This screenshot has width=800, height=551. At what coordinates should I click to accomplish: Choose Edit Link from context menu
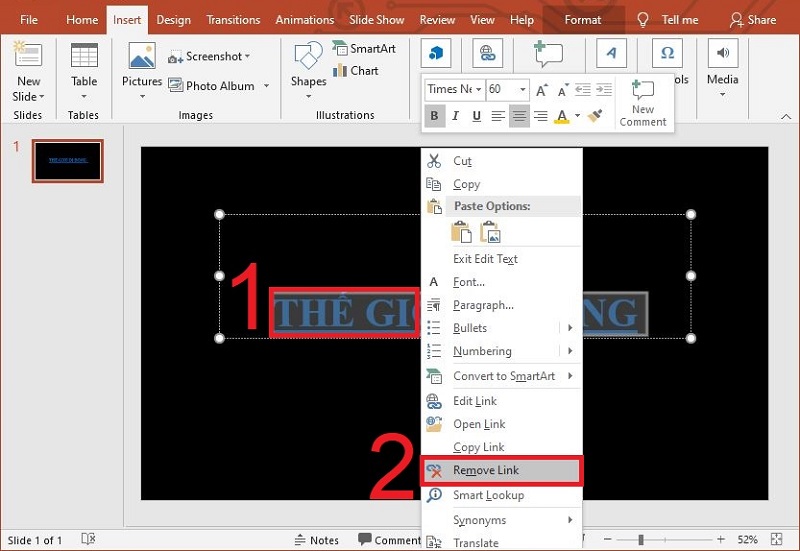pyautogui.click(x=502, y=401)
